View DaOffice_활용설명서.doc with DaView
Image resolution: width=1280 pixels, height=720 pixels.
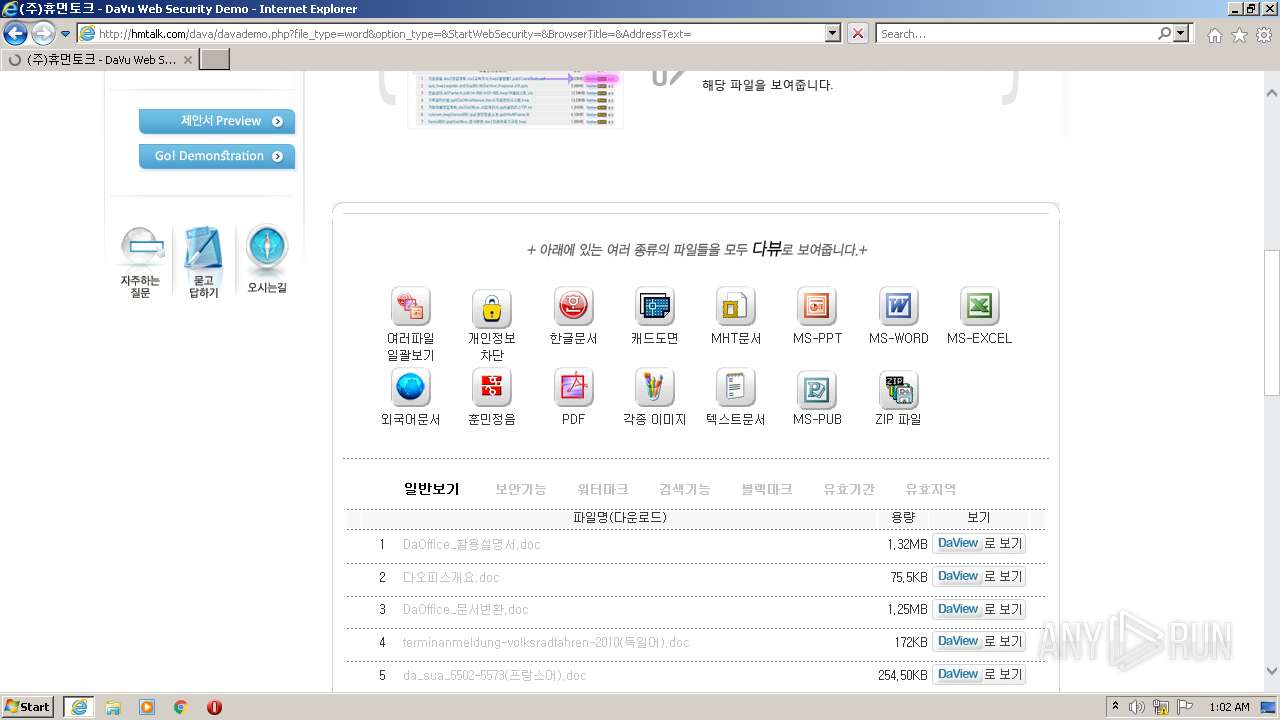click(x=978, y=544)
